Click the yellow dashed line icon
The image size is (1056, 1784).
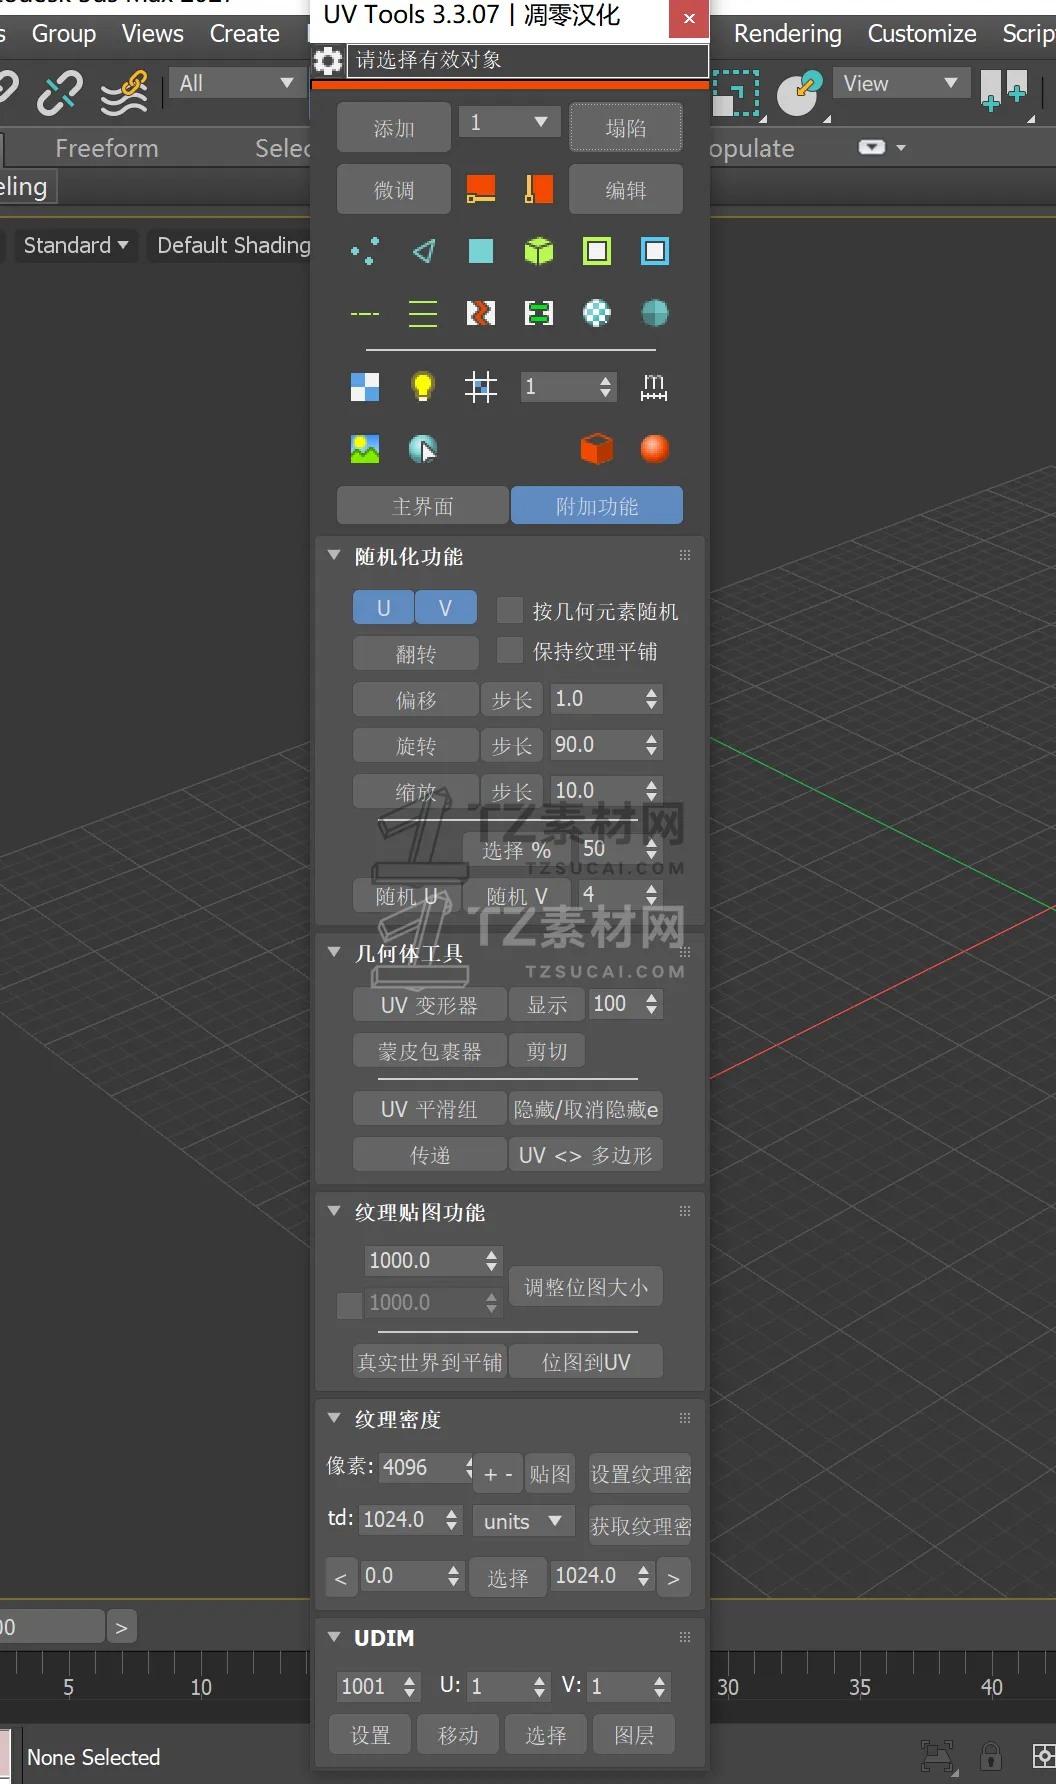coord(365,314)
